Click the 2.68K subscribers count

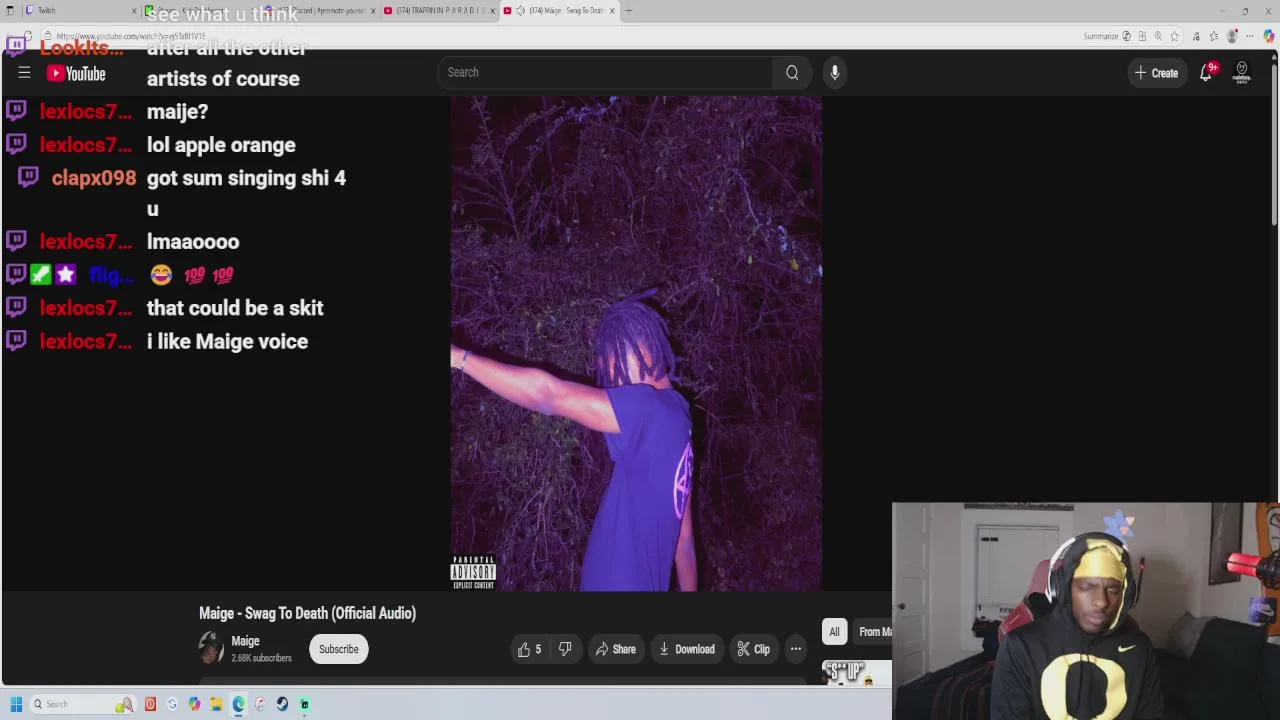click(261, 658)
